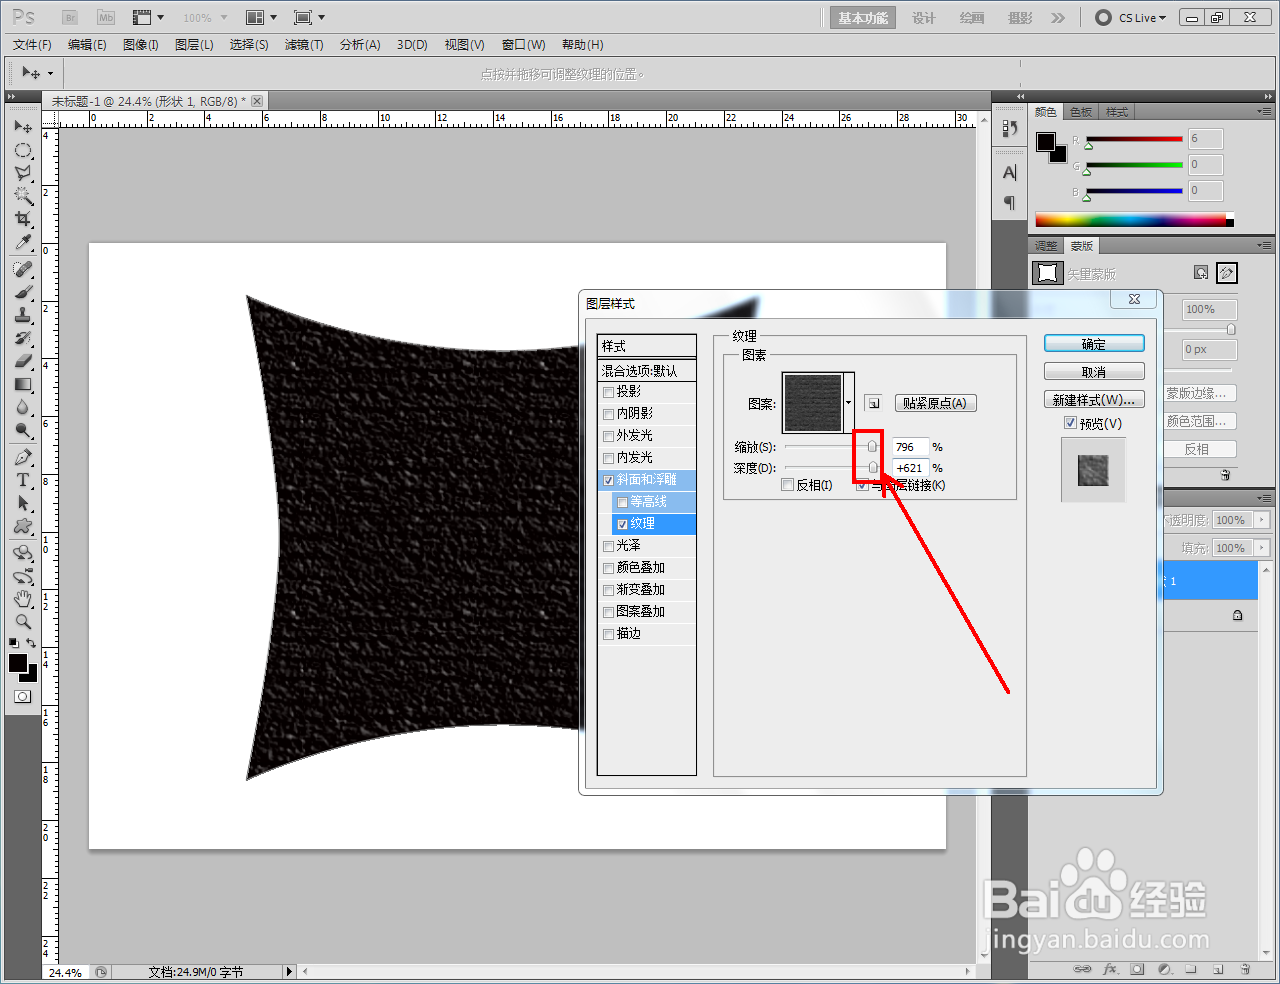This screenshot has height=984, width=1280.
Task: Open the Color panel options menu
Action: (x=1265, y=112)
